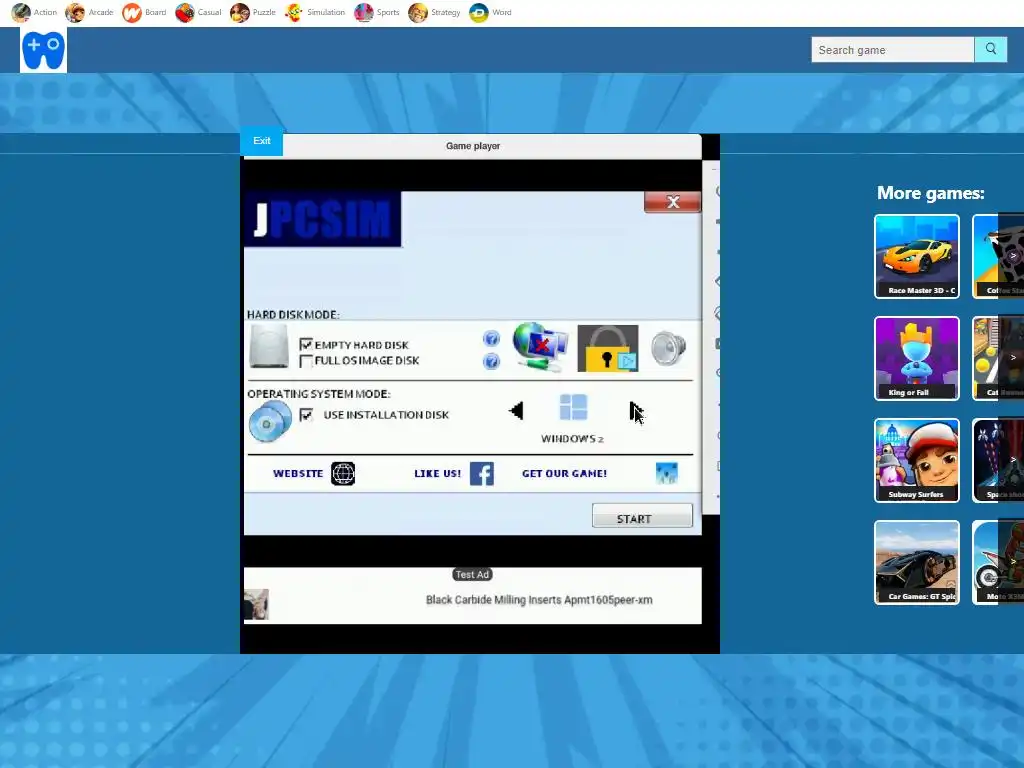Image resolution: width=1024 pixels, height=768 pixels.
Task: Click next arrow on first games row
Action: [x=1013, y=256]
